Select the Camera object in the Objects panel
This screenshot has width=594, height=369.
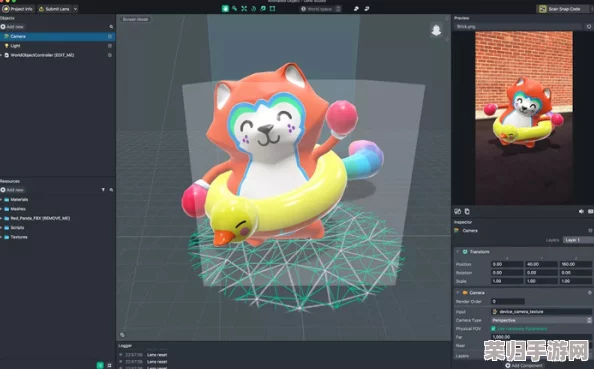point(58,36)
